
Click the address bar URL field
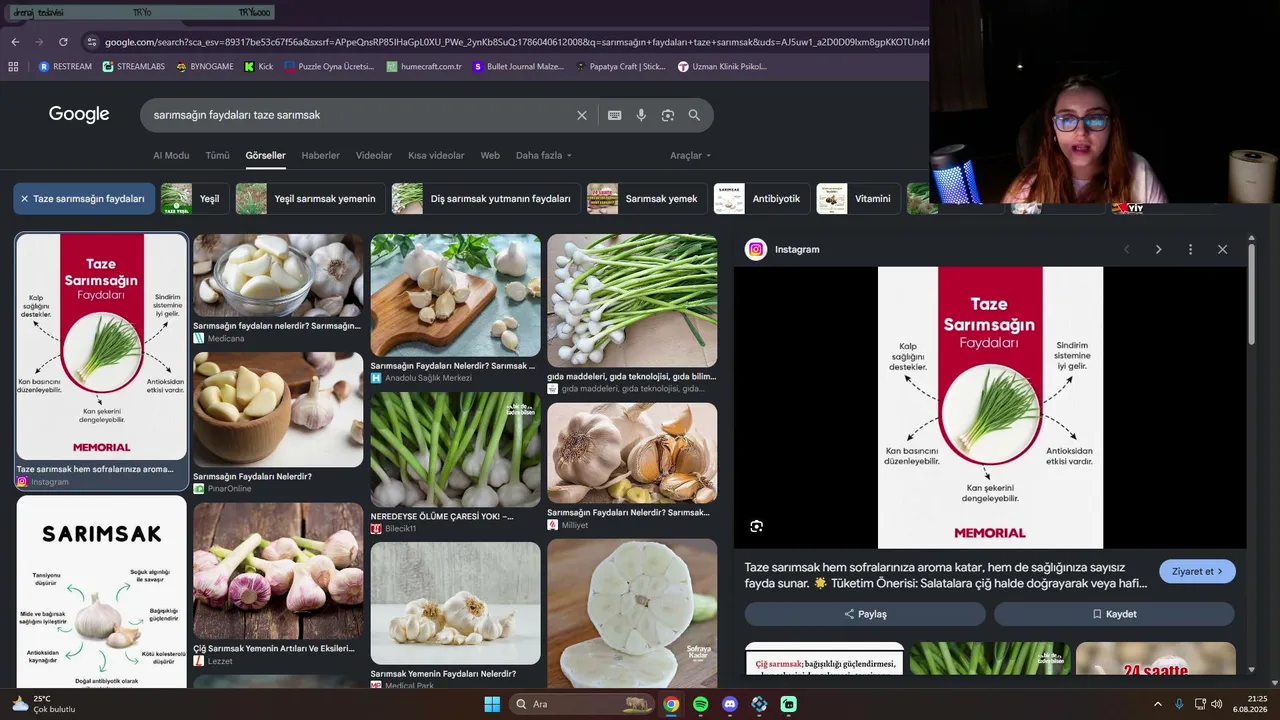tap(516, 42)
